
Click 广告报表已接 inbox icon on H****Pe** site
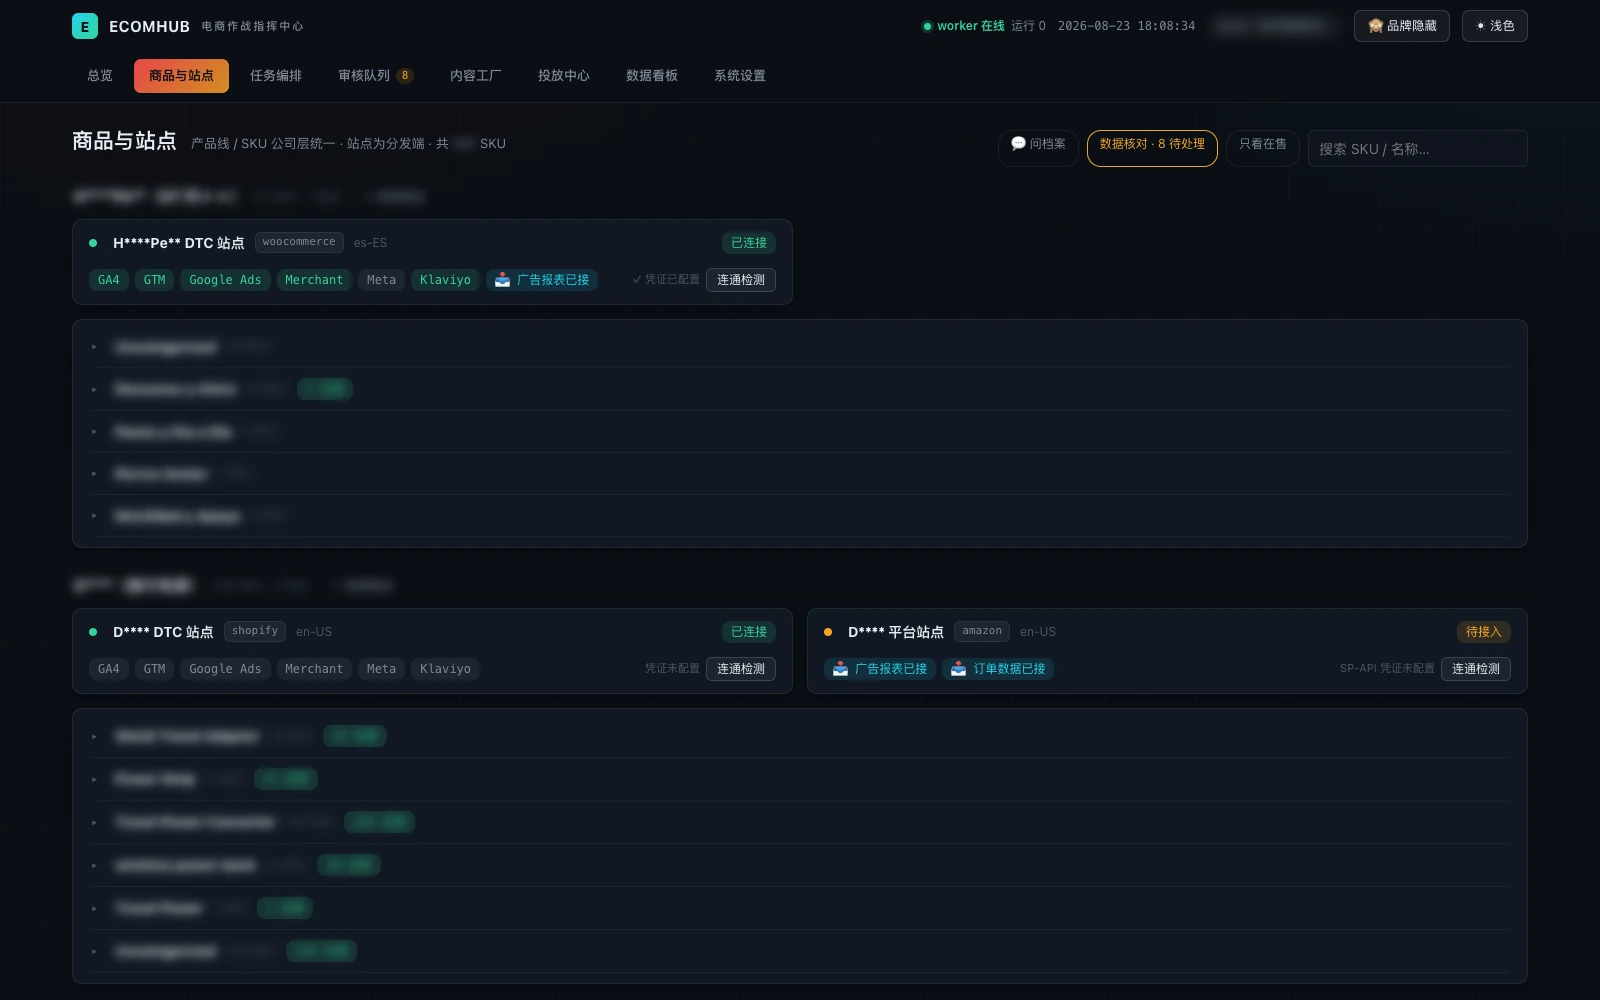point(502,280)
